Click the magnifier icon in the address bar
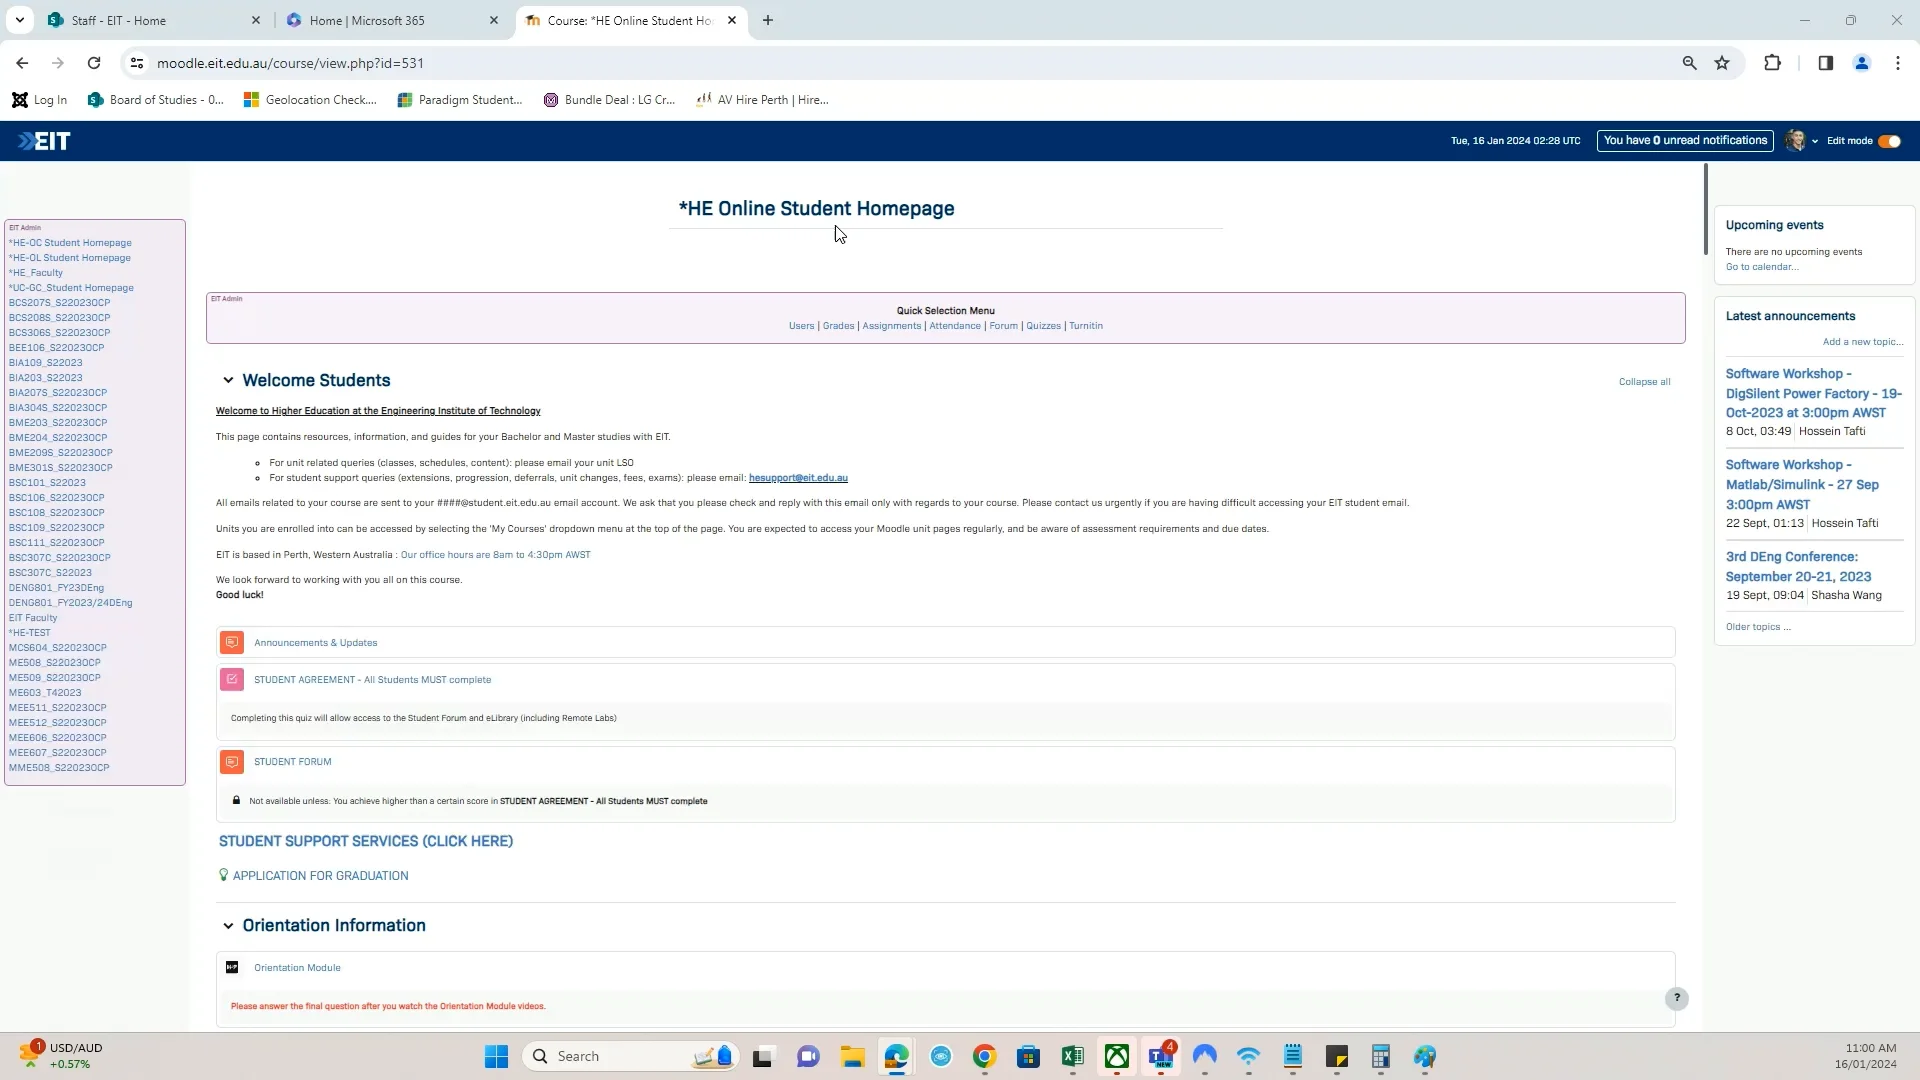Screen dimensions: 1920x1080 tap(1689, 62)
